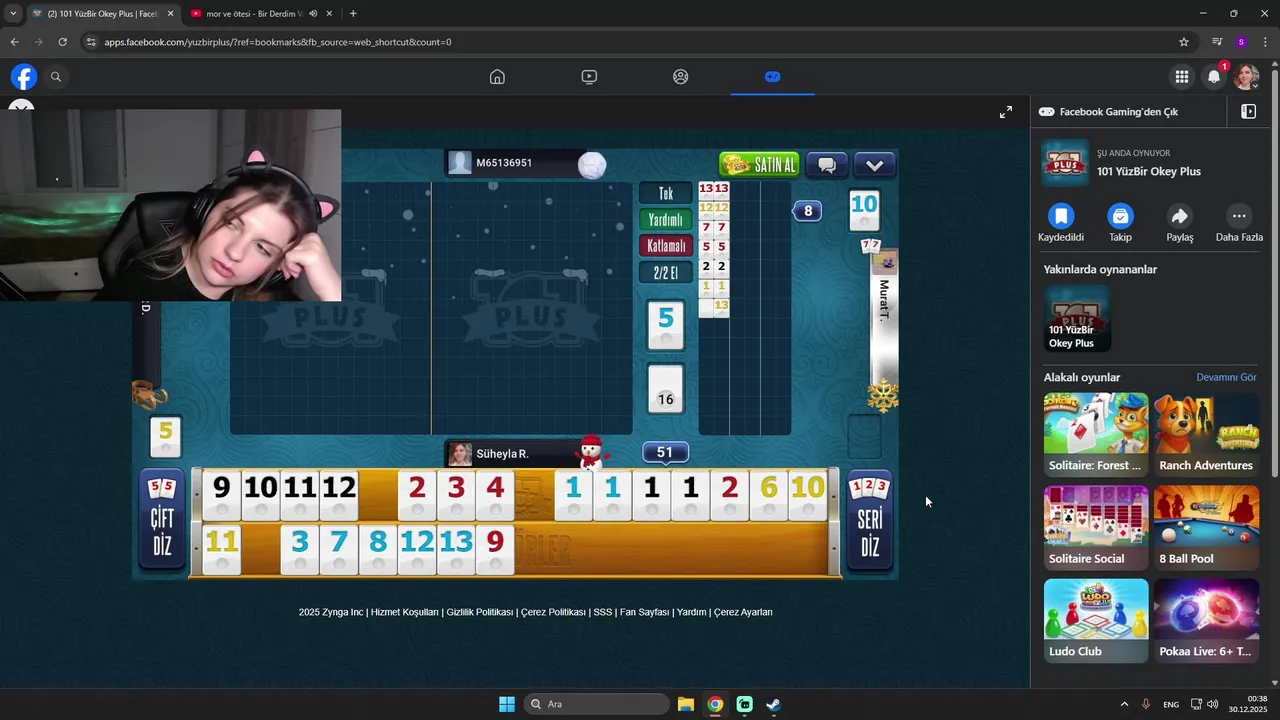The width and height of the screenshot is (1280, 720).
Task: Click the Çerez Politikası link
Action: (x=553, y=612)
